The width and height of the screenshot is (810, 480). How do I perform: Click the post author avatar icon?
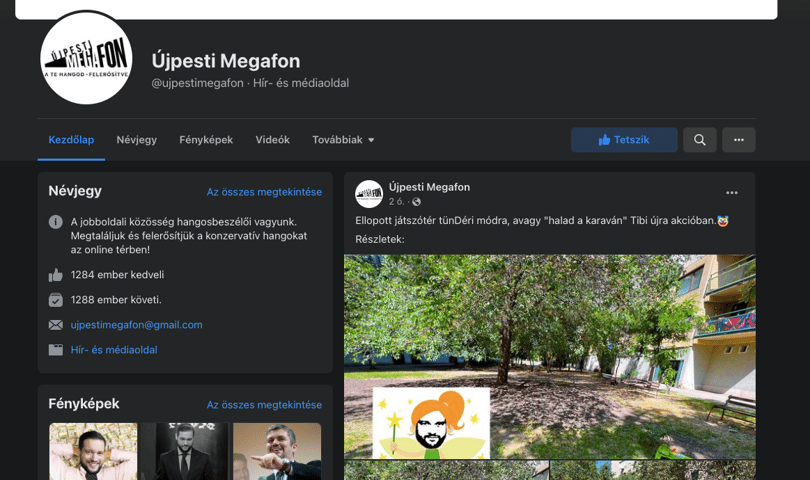point(369,194)
